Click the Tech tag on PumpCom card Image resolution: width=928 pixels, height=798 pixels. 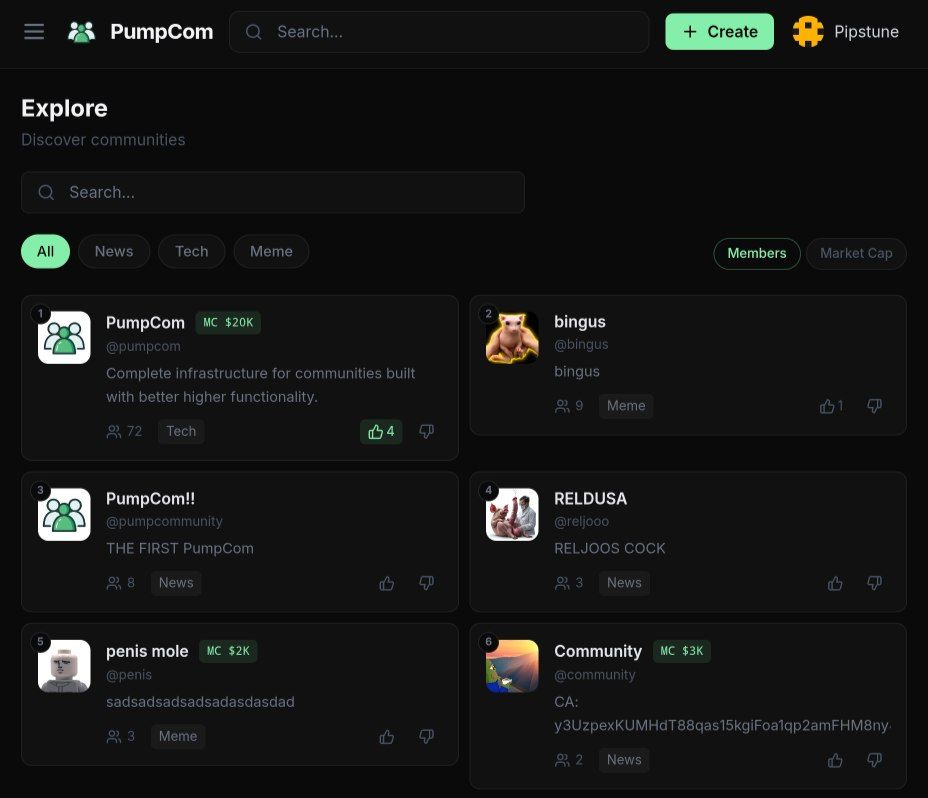coord(181,432)
